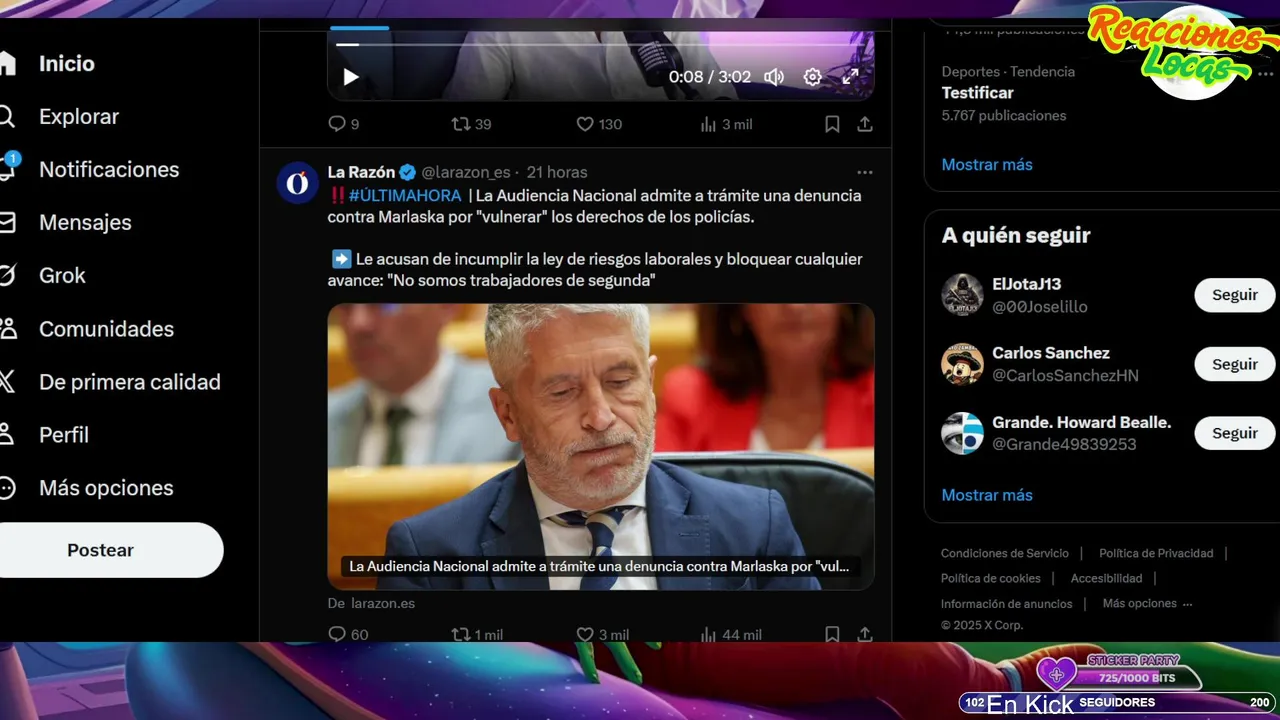This screenshot has height=720, width=1280.
Task: View analytics of top post showing 3 mil
Action: tap(726, 124)
